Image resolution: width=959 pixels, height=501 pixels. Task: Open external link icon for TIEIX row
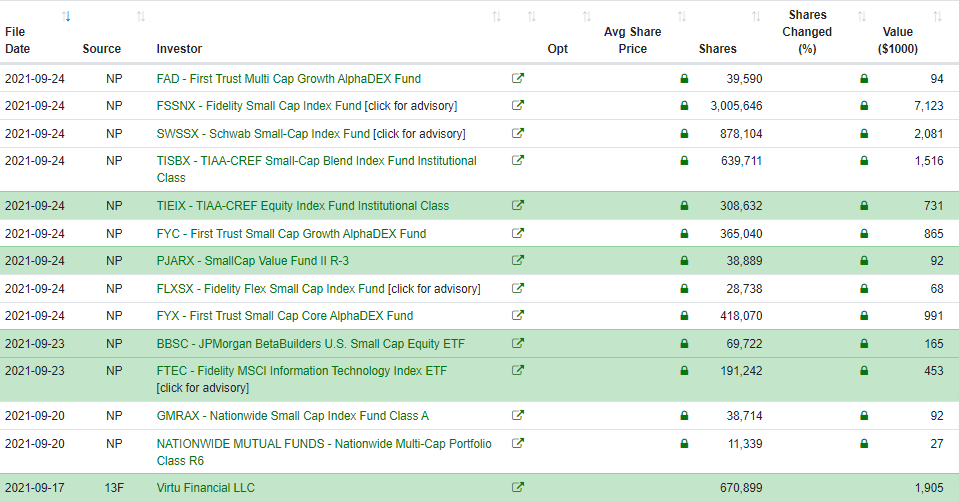pyautogui.click(x=517, y=206)
